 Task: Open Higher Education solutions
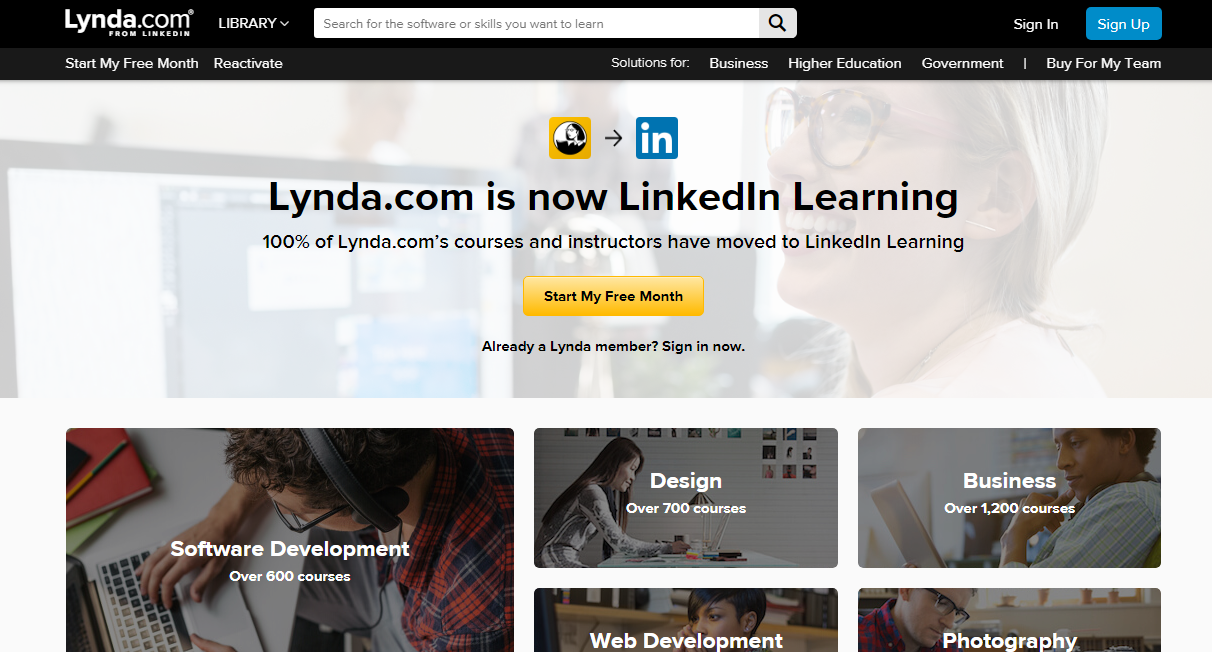coord(845,63)
